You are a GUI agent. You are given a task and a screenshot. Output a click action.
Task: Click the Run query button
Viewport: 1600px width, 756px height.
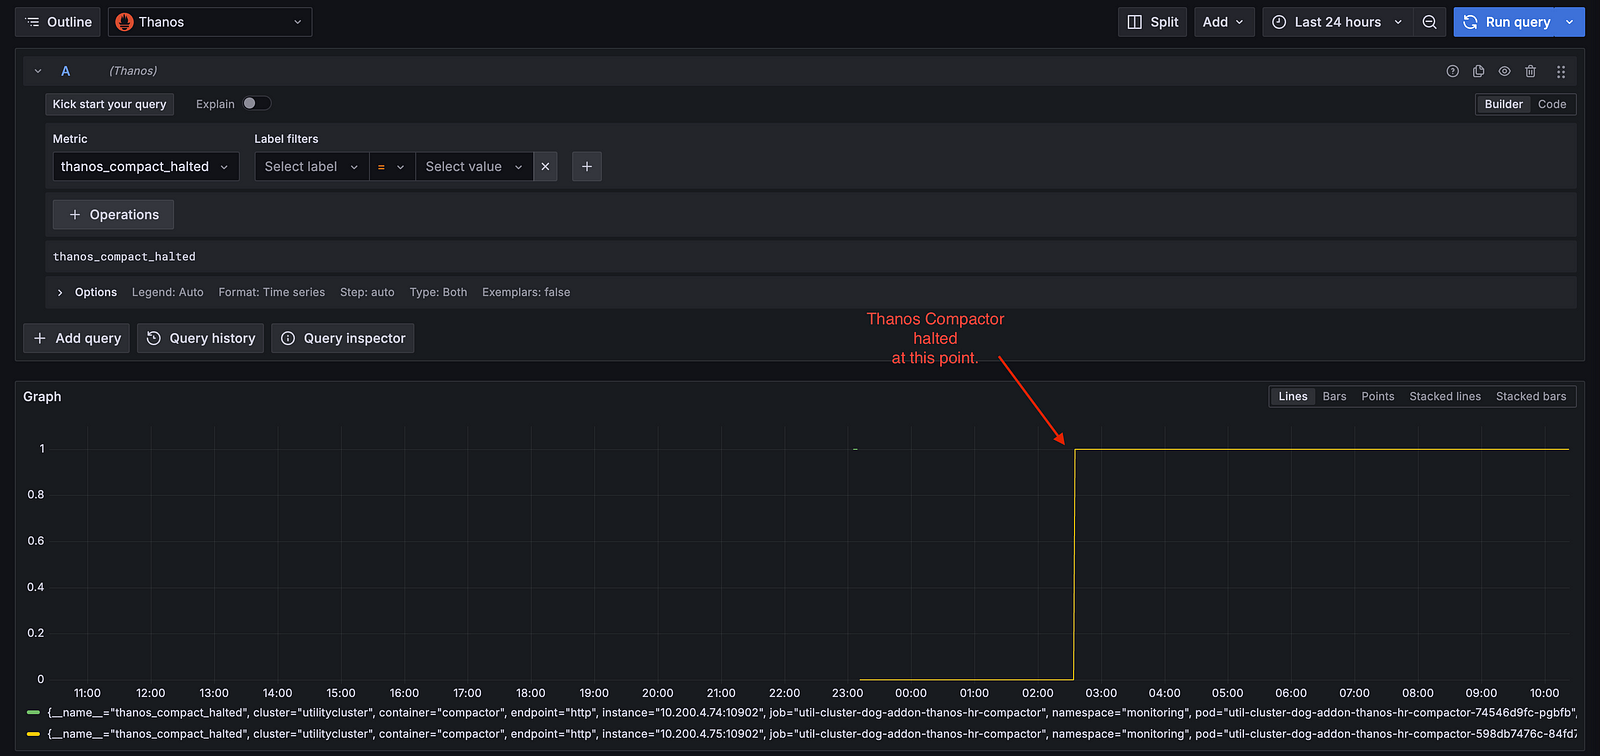point(1507,22)
